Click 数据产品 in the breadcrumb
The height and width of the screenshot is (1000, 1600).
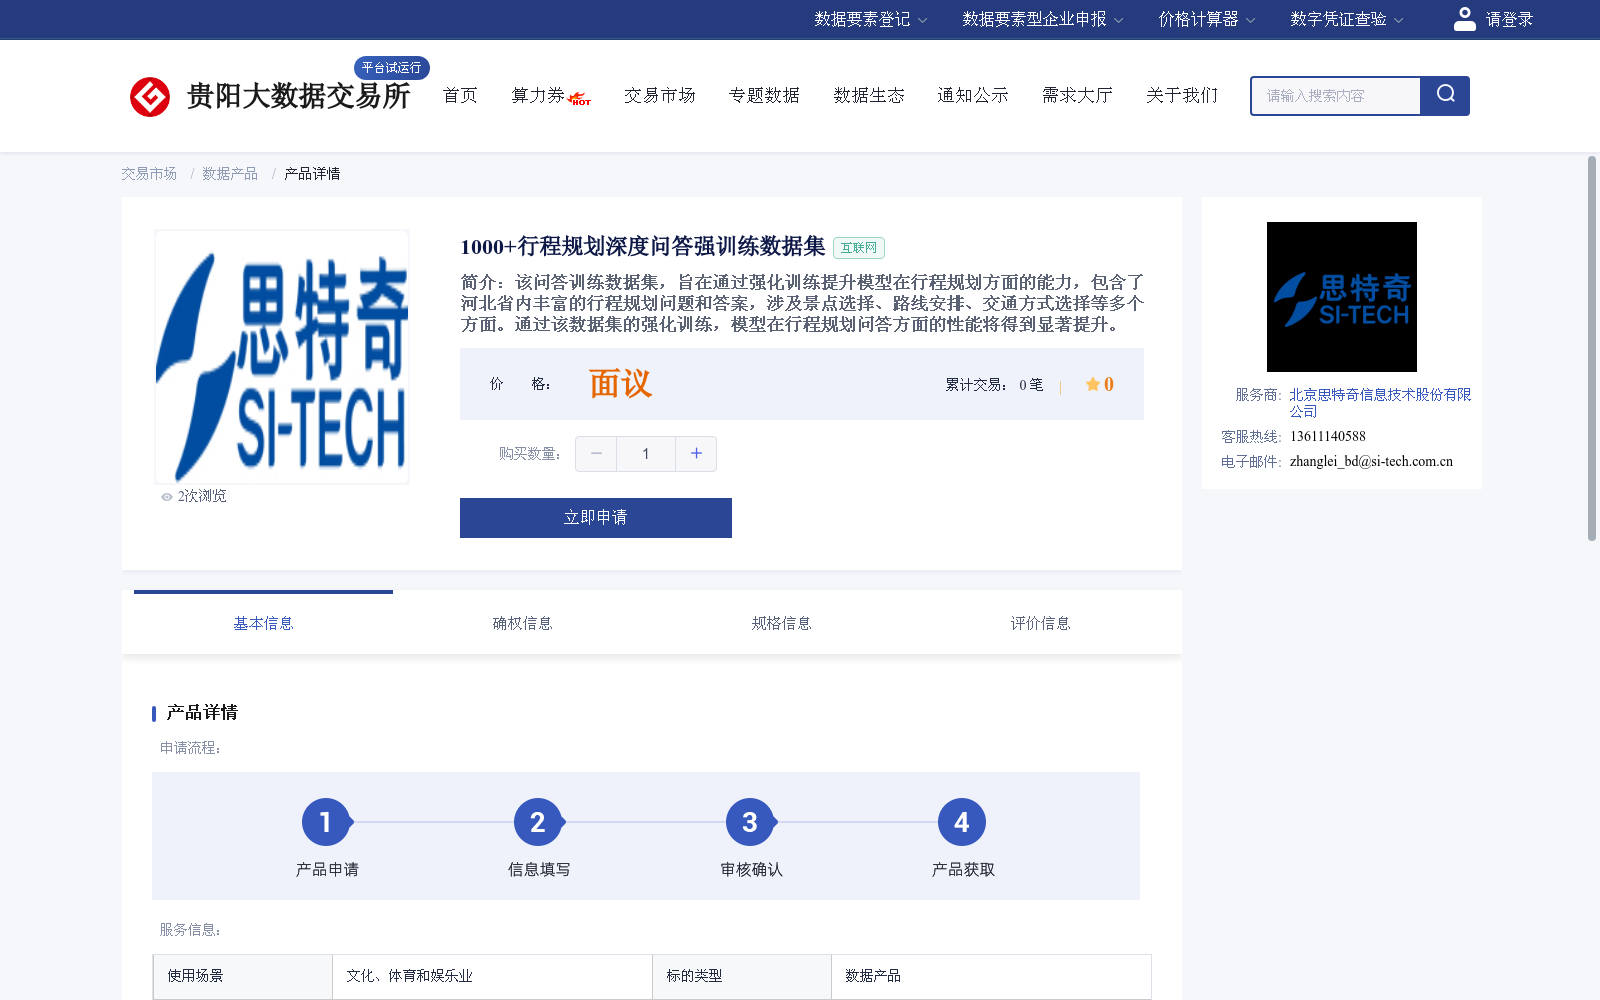click(230, 174)
